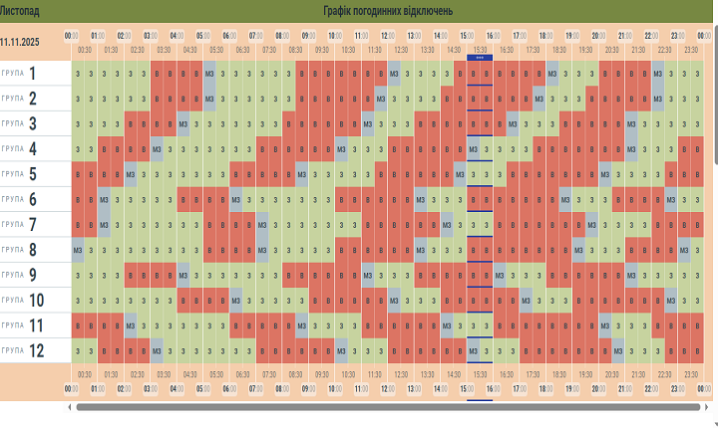The width and height of the screenshot is (718, 428).
Task: Click the horizontal scrollbar thumb at the bottom
Action: [387, 407]
